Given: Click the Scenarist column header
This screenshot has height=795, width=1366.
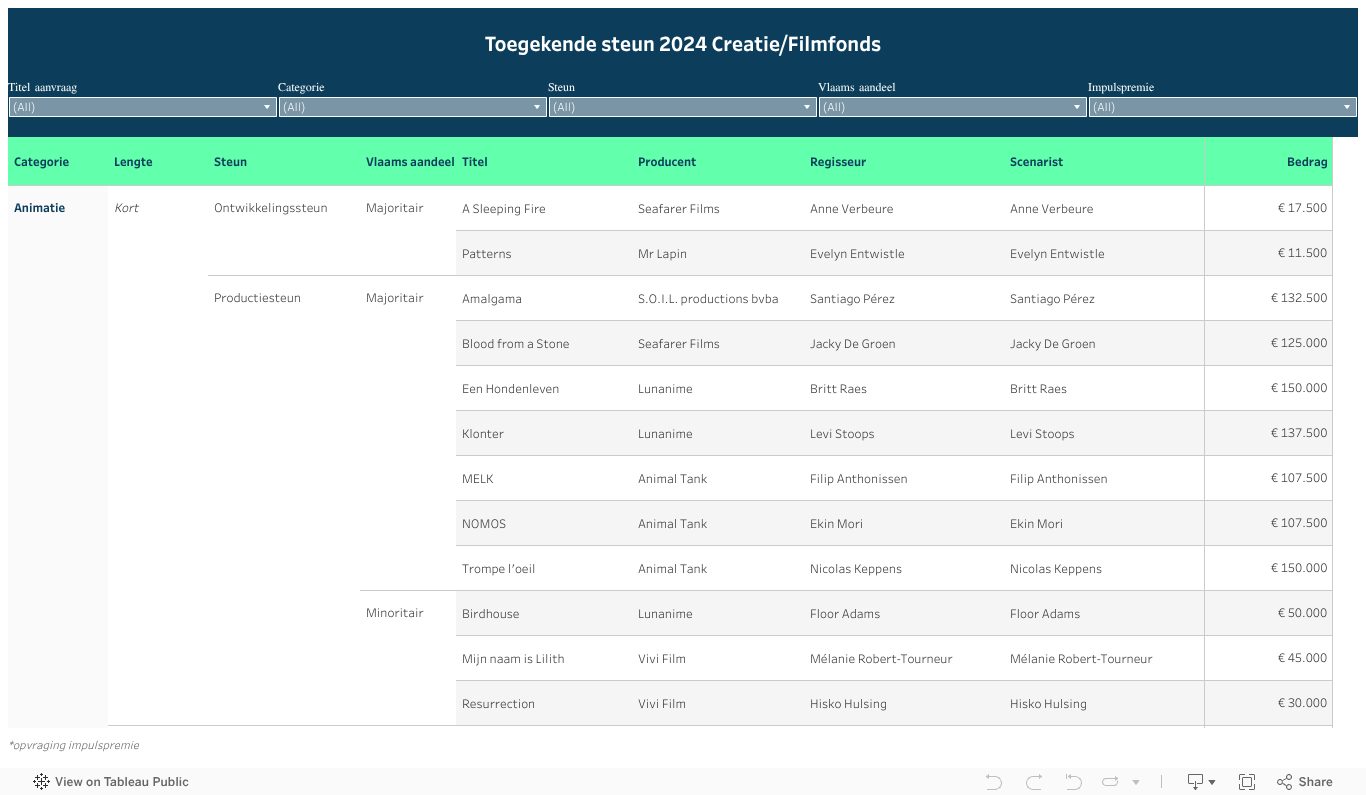Looking at the screenshot, I should pyautogui.click(x=1036, y=162).
